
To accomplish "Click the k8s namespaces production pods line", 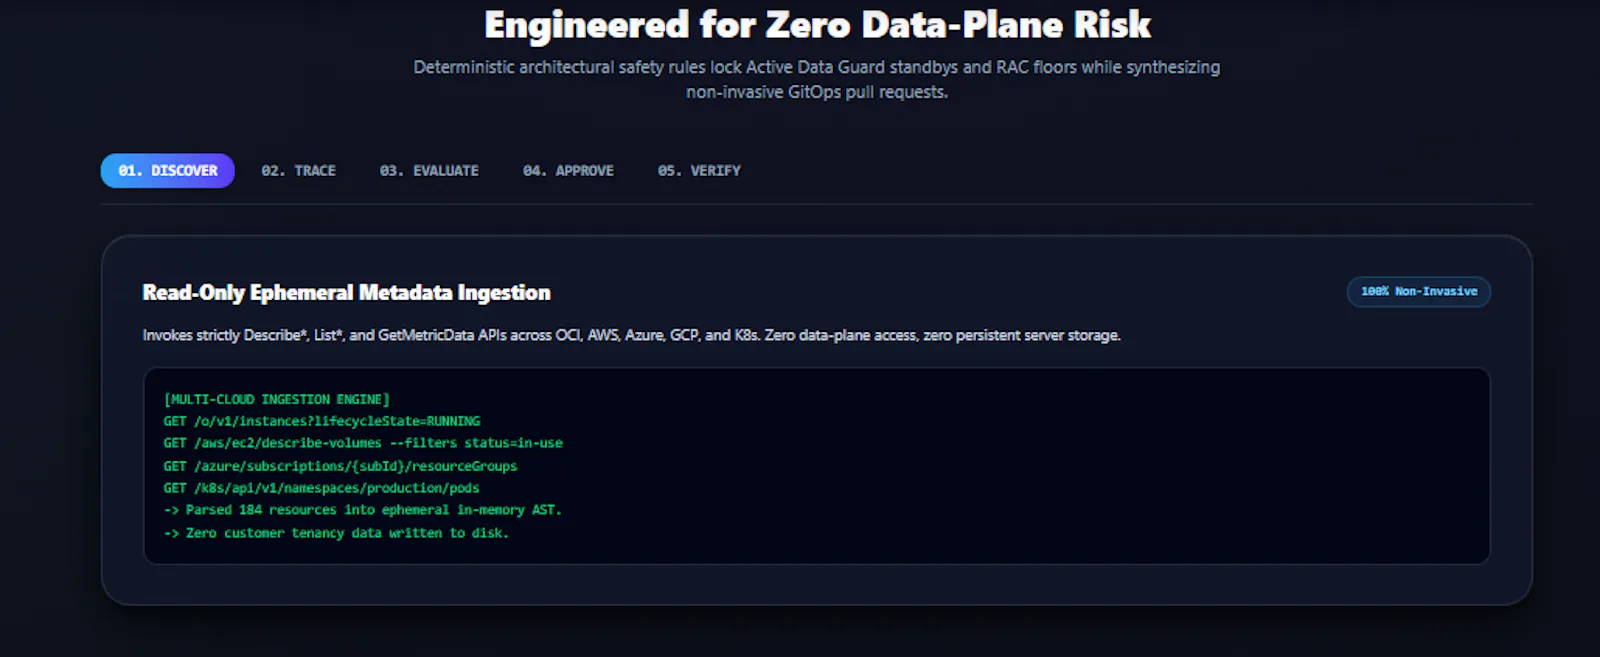I will tap(322, 488).
